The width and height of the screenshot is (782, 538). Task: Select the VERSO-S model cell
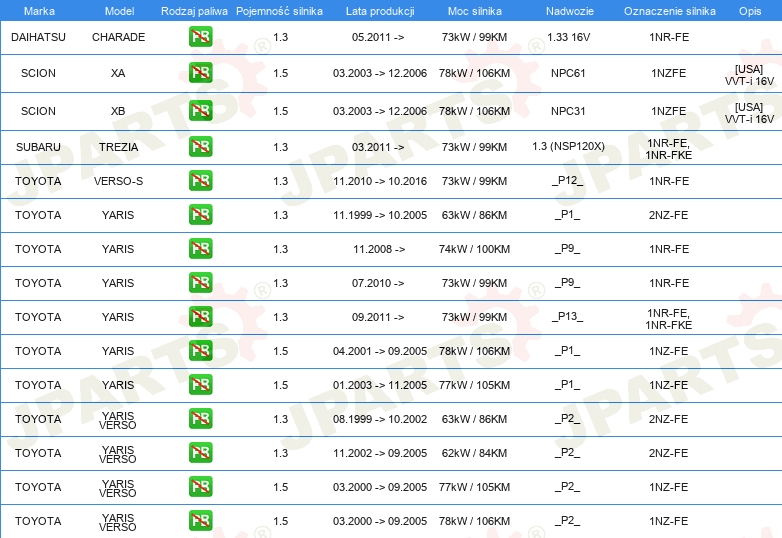point(119,181)
